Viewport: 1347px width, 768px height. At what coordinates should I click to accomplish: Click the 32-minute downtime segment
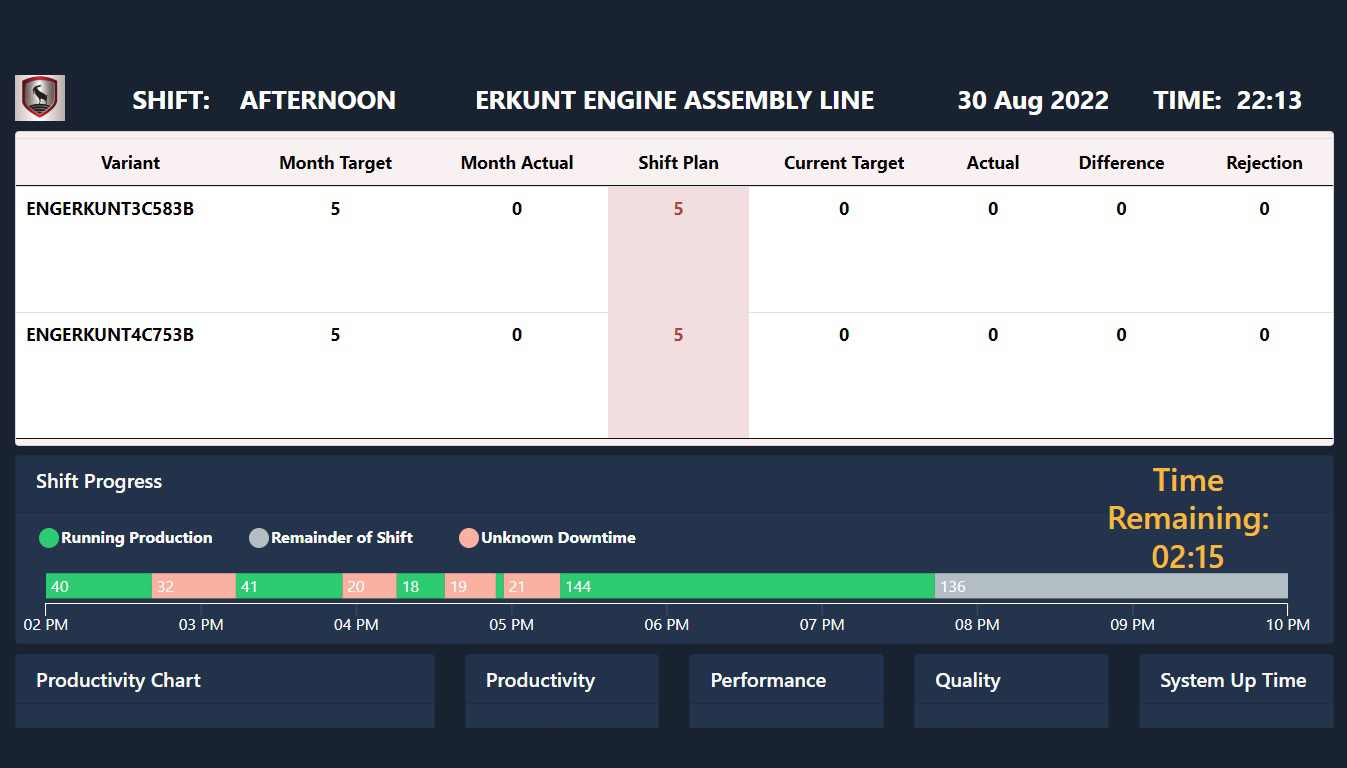[194, 586]
